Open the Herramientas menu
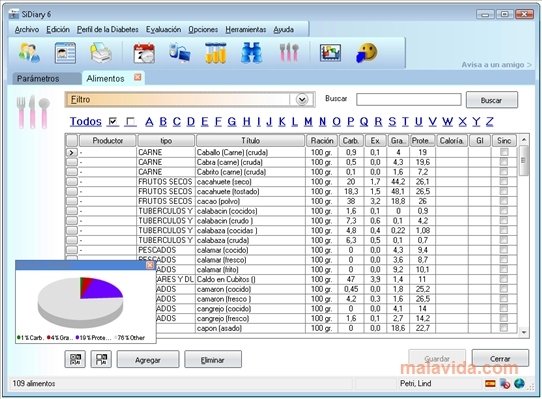 tap(246, 30)
